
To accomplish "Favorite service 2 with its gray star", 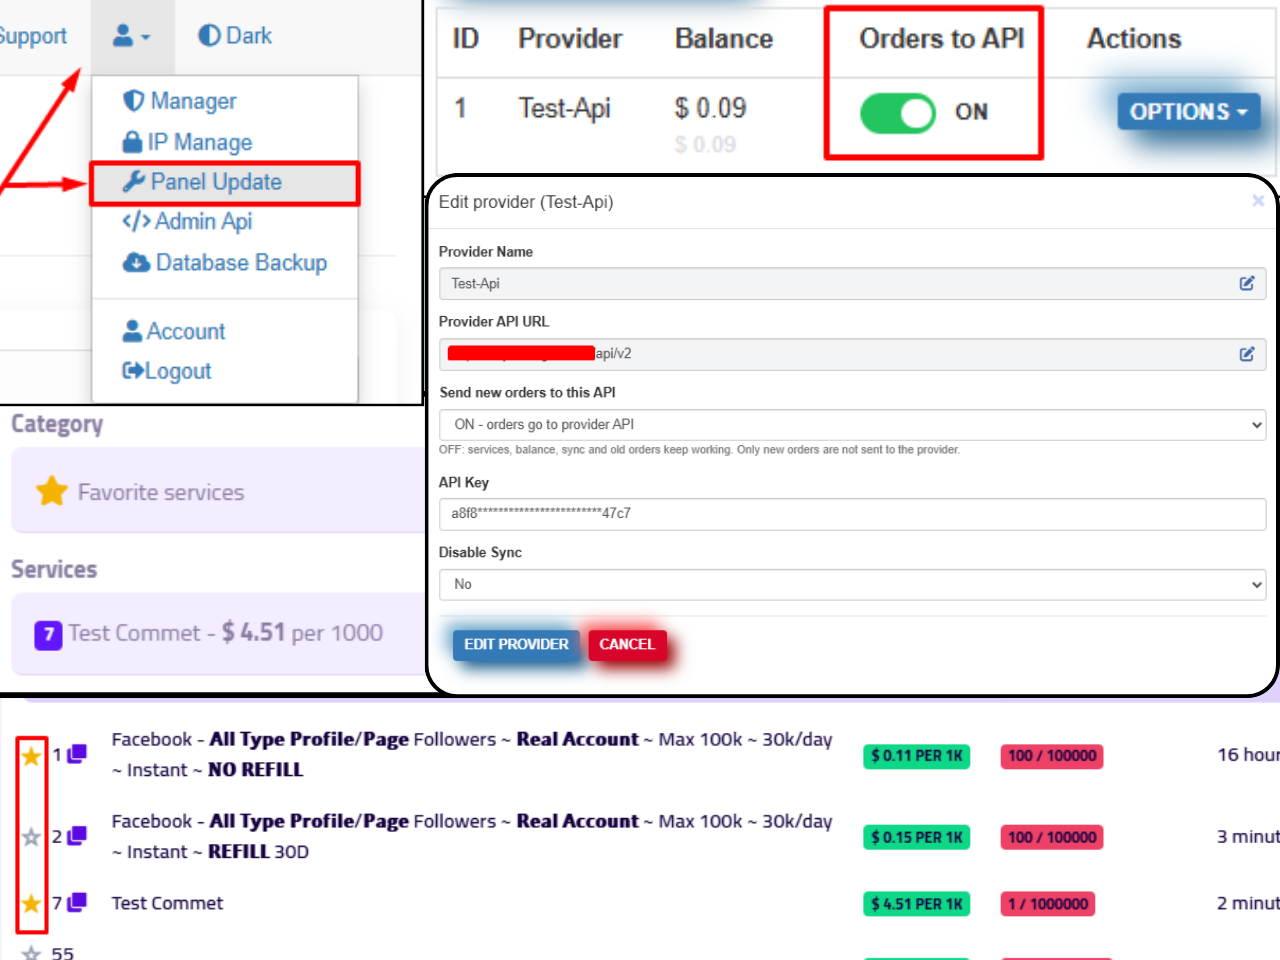I will point(32,837).
